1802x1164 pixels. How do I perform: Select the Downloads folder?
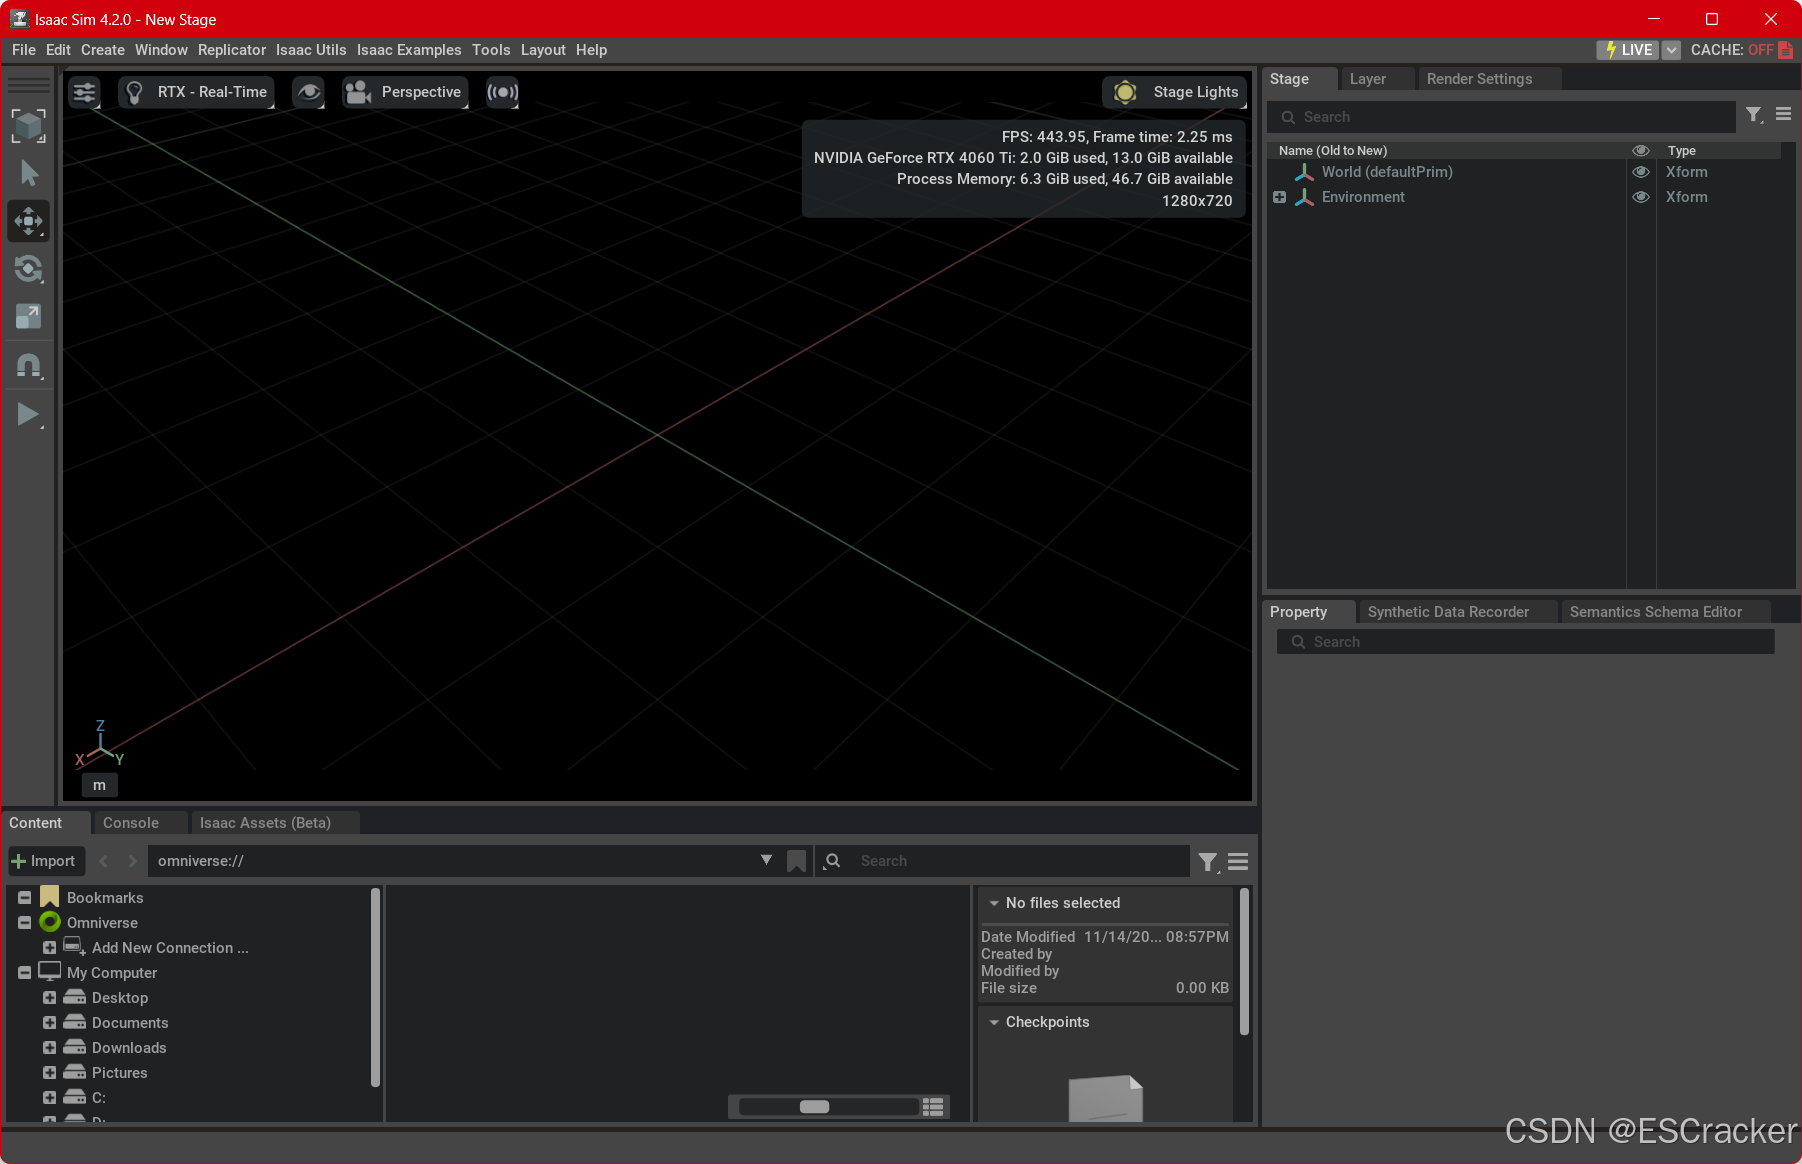click(129, 1048)
